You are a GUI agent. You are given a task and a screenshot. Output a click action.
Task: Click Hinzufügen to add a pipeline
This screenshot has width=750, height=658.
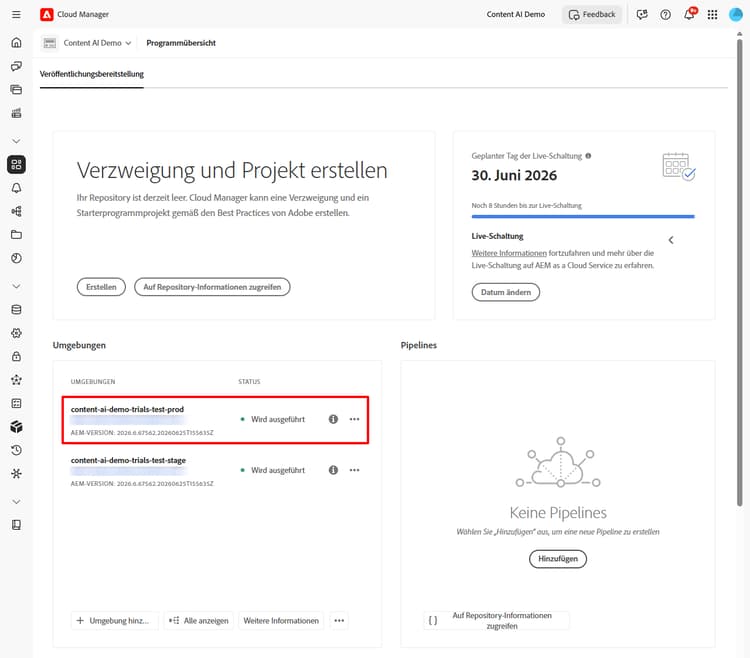(558, 559)
